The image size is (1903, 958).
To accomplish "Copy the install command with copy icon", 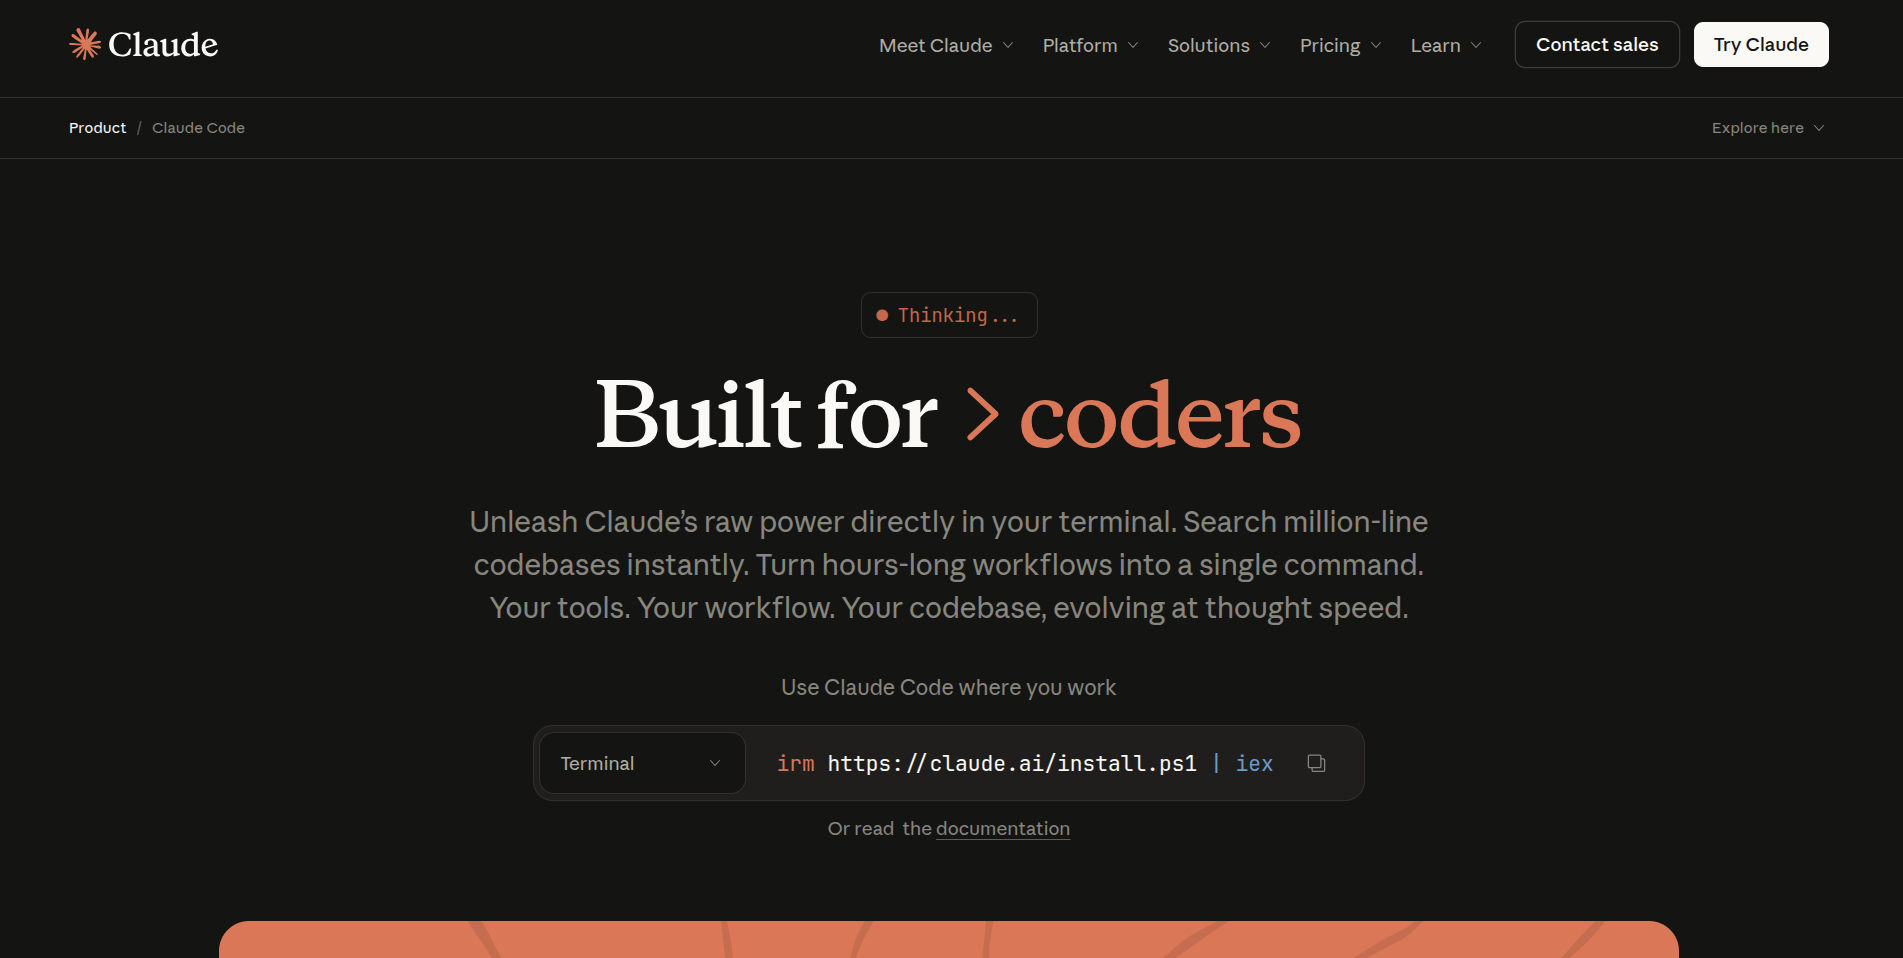I will [x=1316, y=763].
